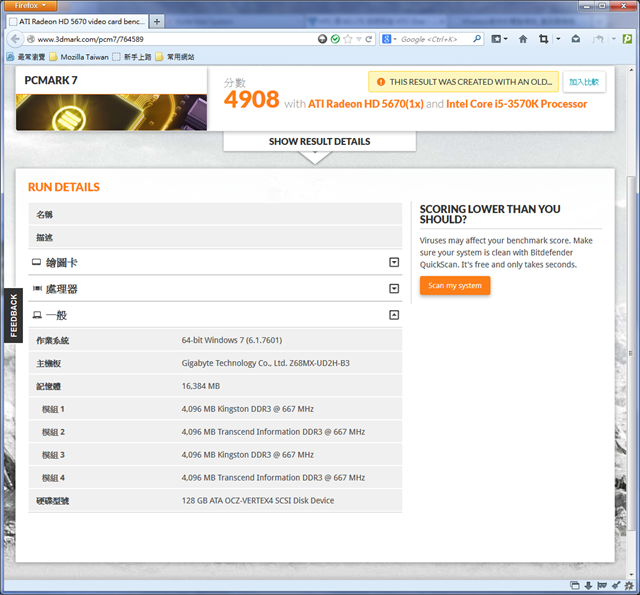Select the ATI Radeon HD 5670 tab
The image size is (640, 595).
point(78,21)
